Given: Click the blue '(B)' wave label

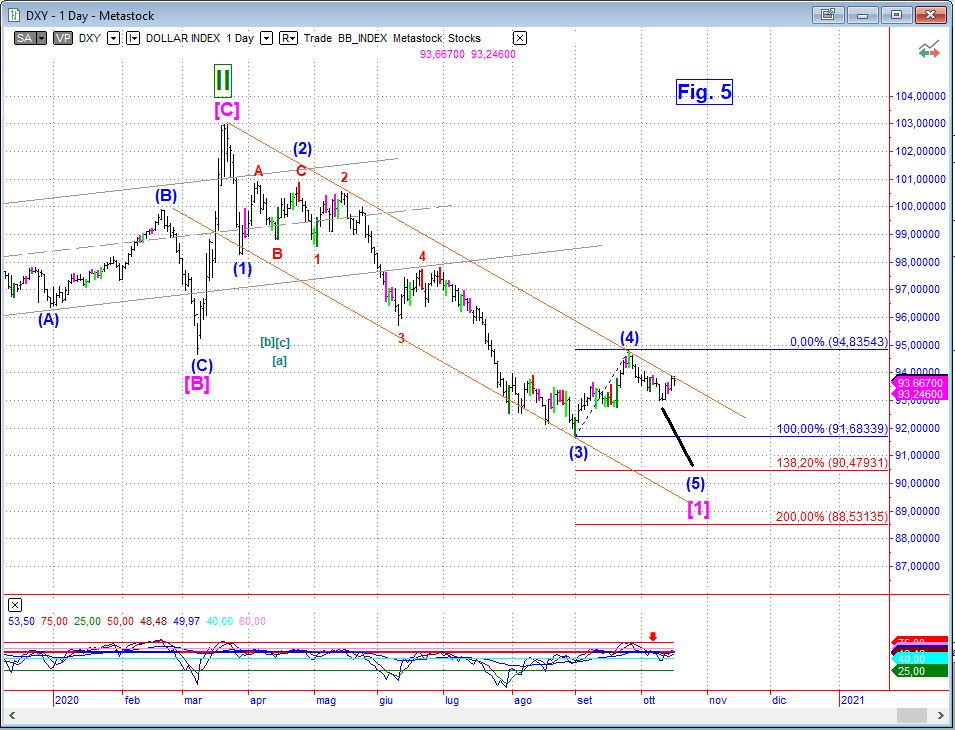Looking at the screenshot, I should [x=165, y=196].
